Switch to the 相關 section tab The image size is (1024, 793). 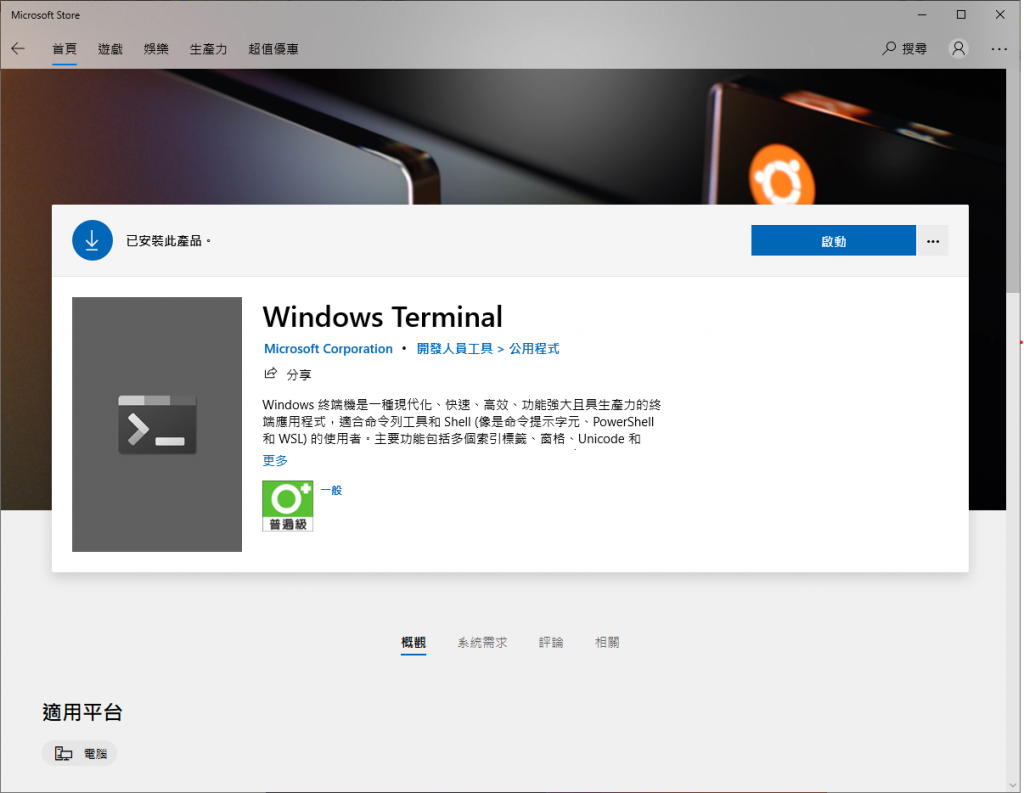pyautogui.click(x=607, y=642)
